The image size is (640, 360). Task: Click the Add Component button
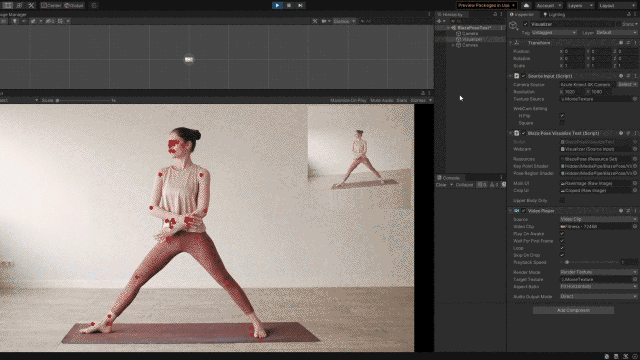point(573,310)
